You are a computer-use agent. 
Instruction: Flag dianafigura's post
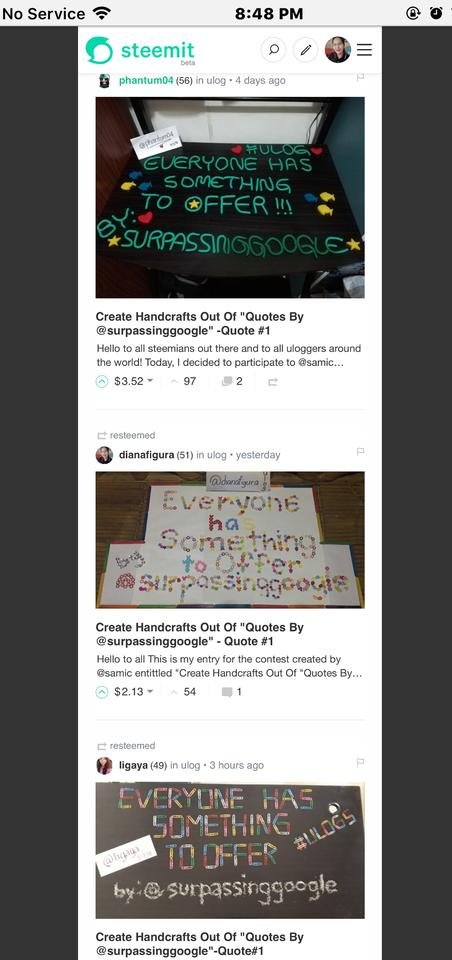[x=361, y=452]
